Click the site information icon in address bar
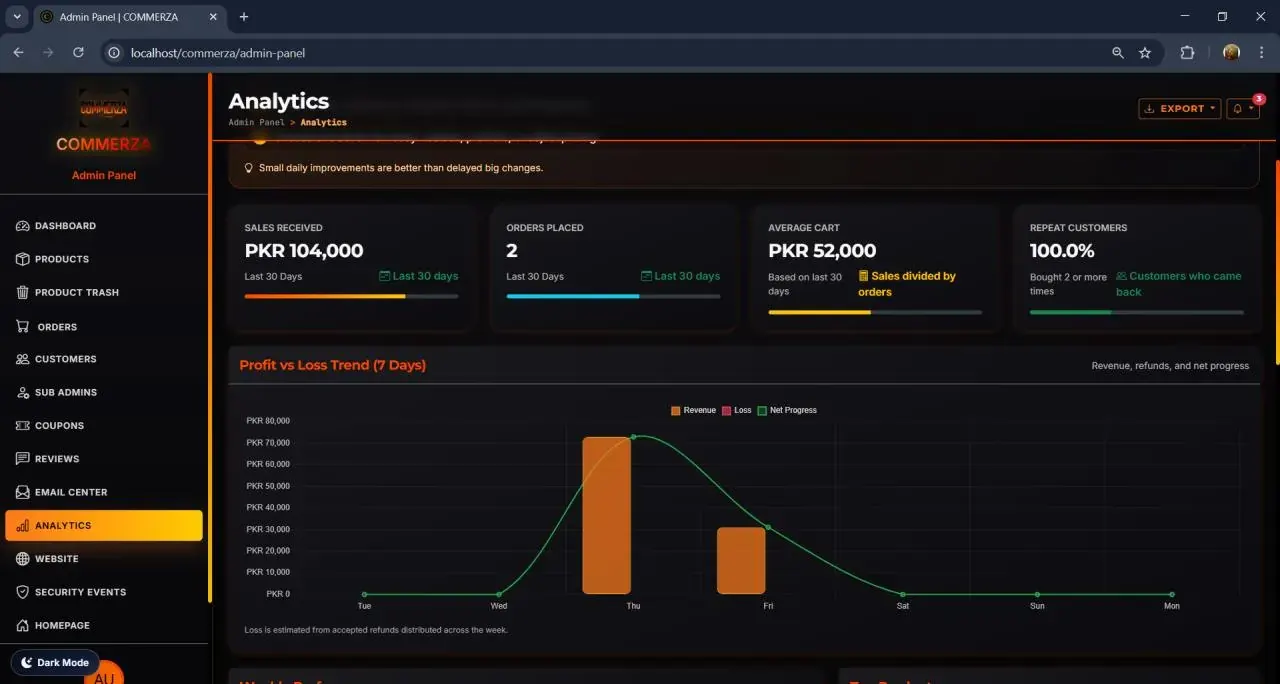 coord(114,53)
